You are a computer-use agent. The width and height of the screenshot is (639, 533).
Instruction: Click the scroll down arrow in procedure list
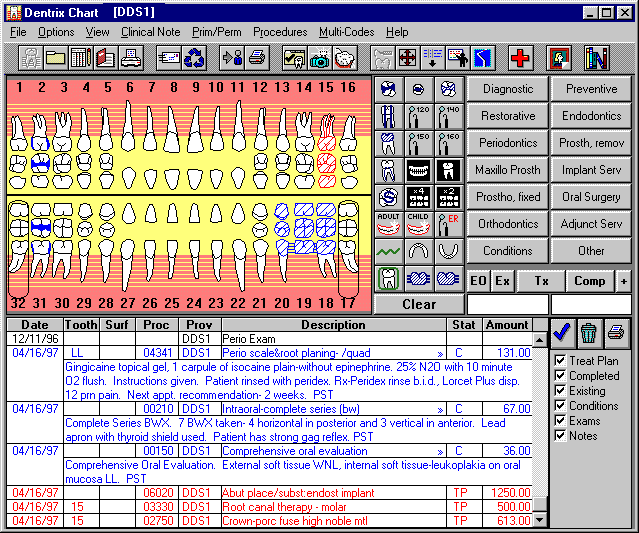540,519
